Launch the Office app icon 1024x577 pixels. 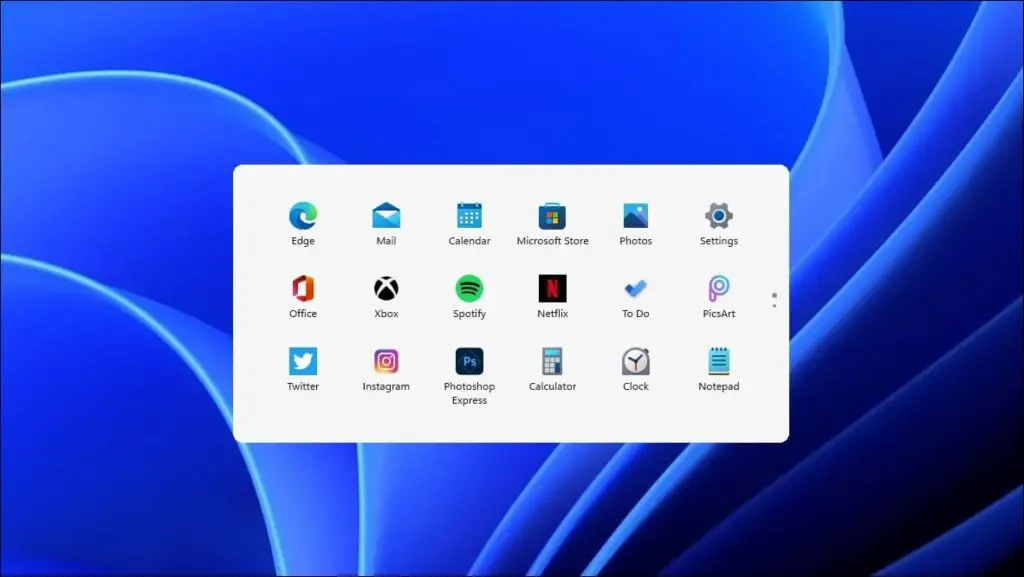click(x=303, y=288)
